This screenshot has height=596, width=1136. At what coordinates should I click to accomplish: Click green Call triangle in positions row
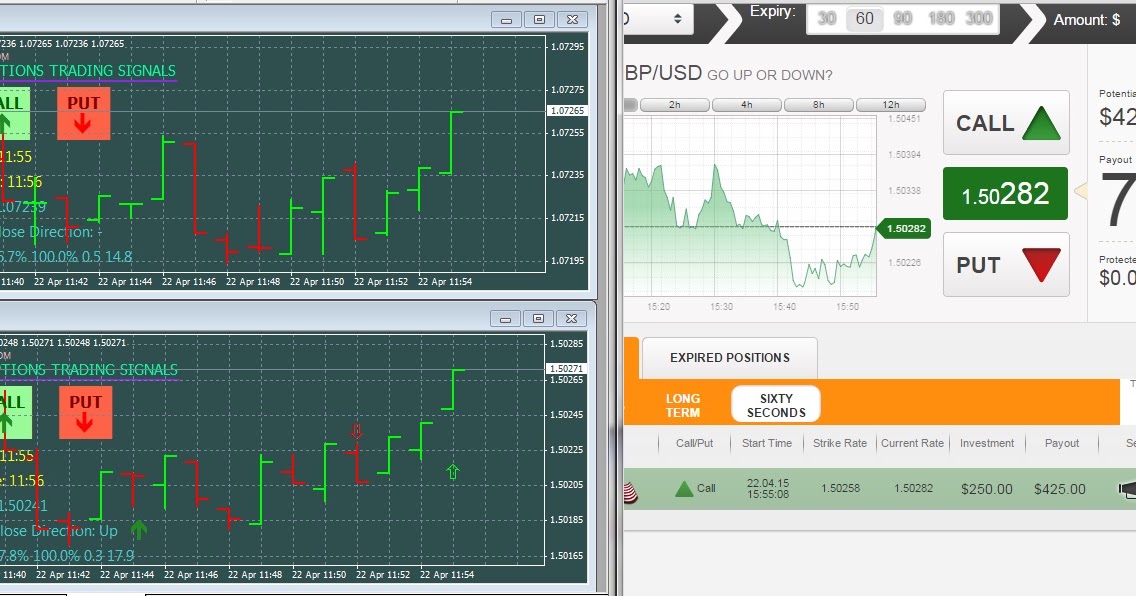[684, 489]
